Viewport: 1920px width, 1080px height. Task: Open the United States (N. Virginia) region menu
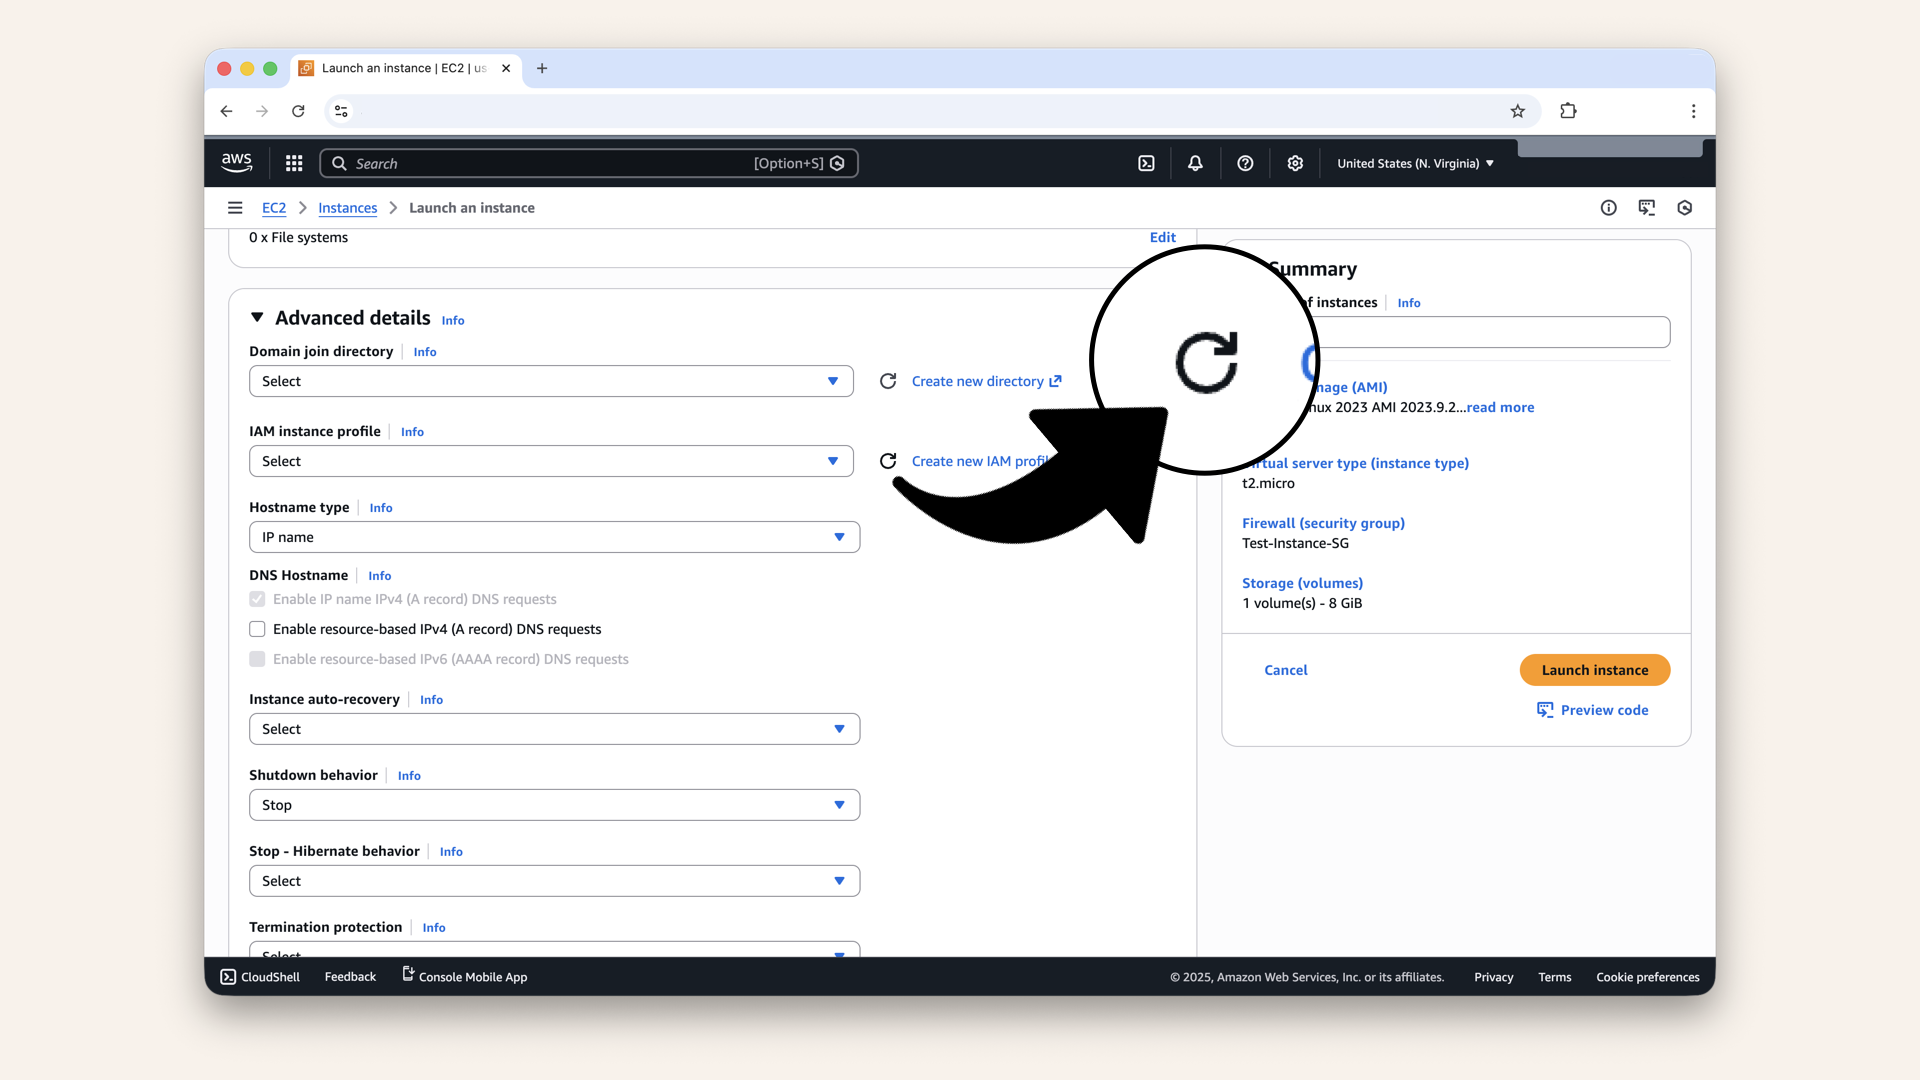click(1414, 163)
